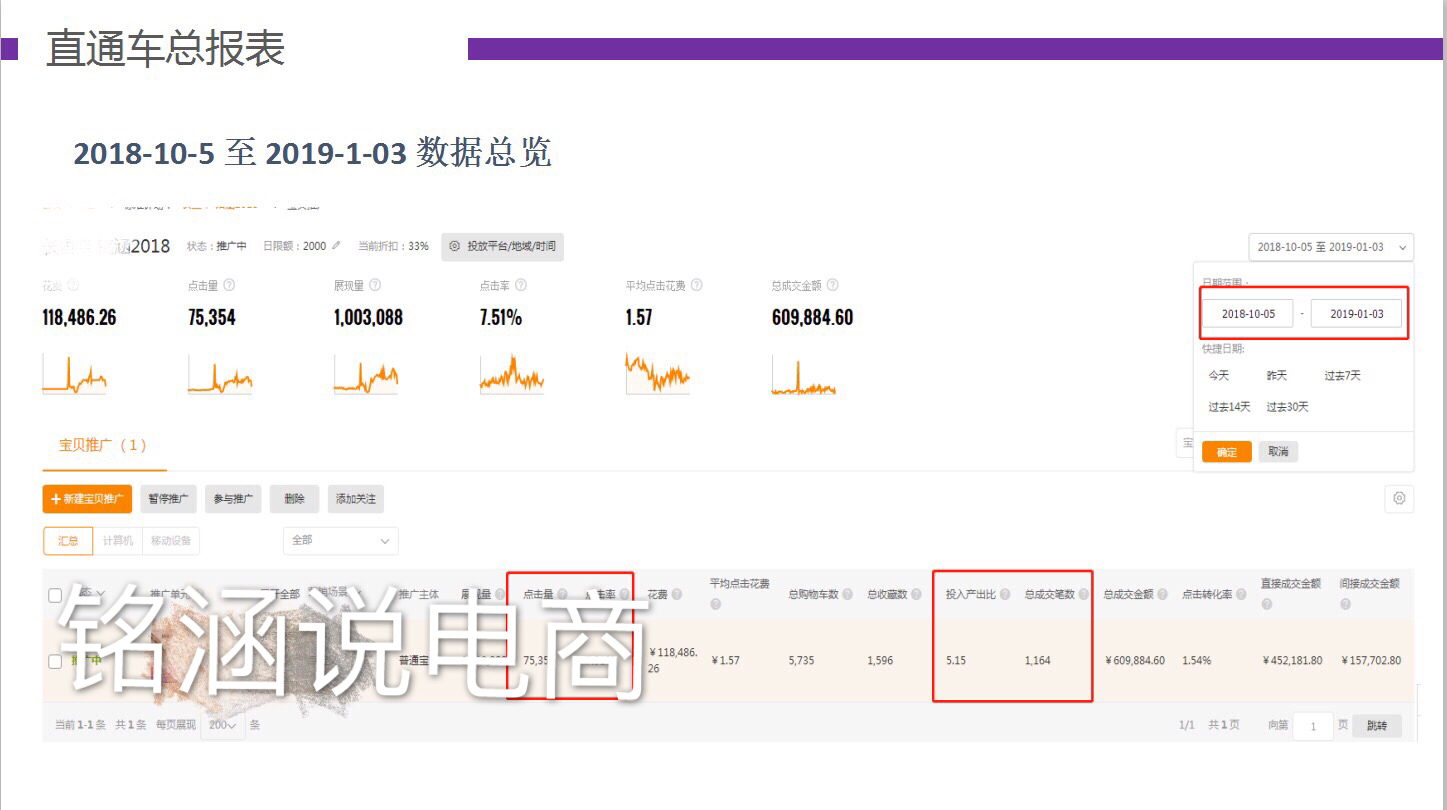Click the 跳转 page jump button
The image size is (1447, 810).
(x=1377, y=726)
